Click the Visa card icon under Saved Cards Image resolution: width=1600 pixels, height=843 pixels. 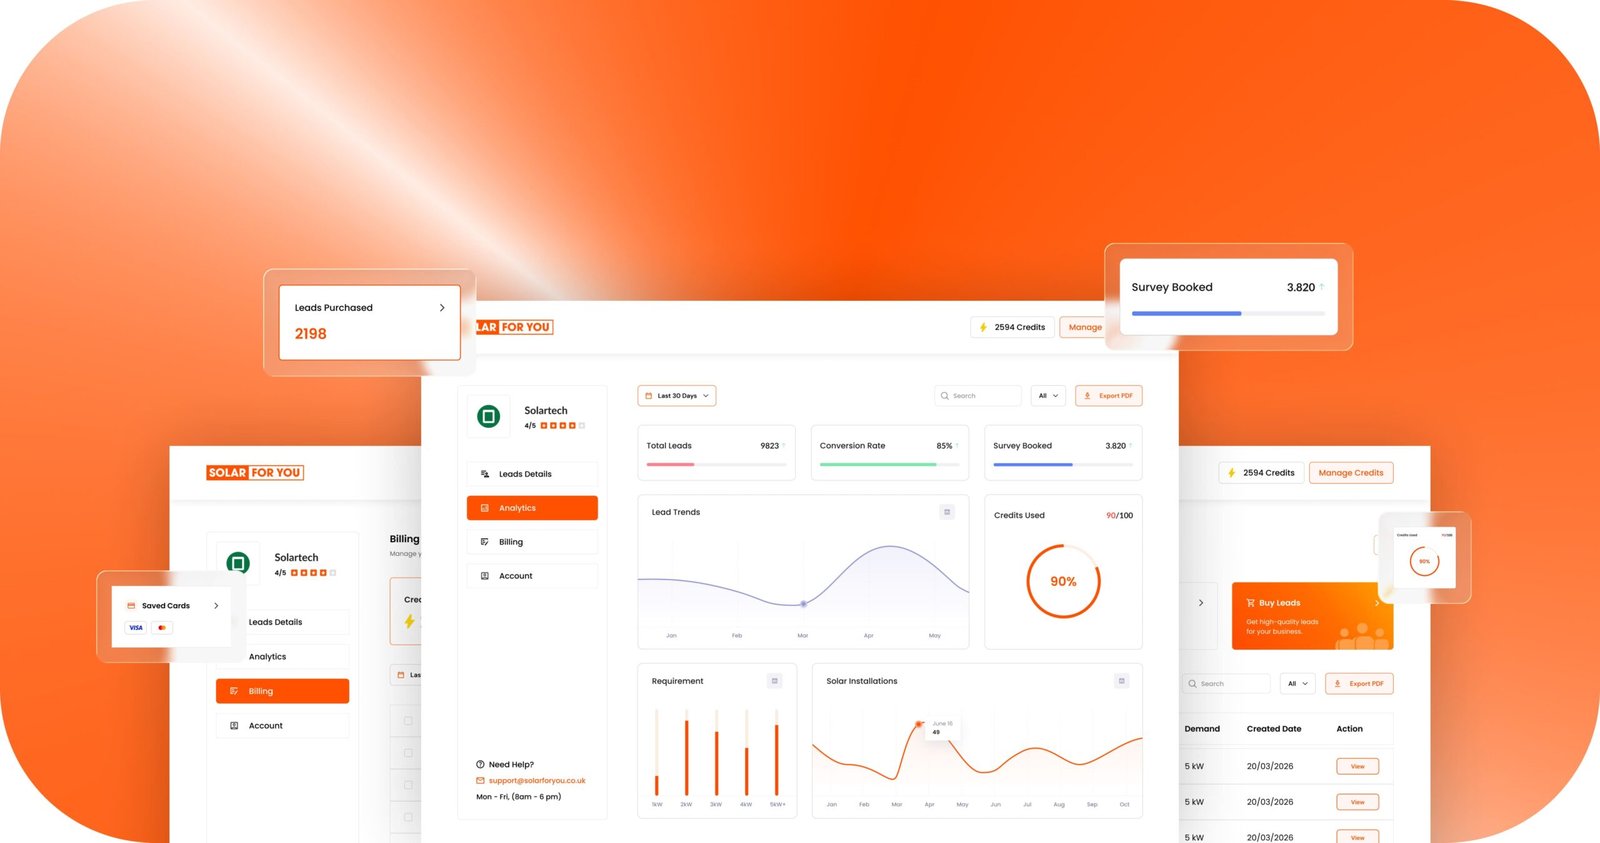tap(136, 628)
